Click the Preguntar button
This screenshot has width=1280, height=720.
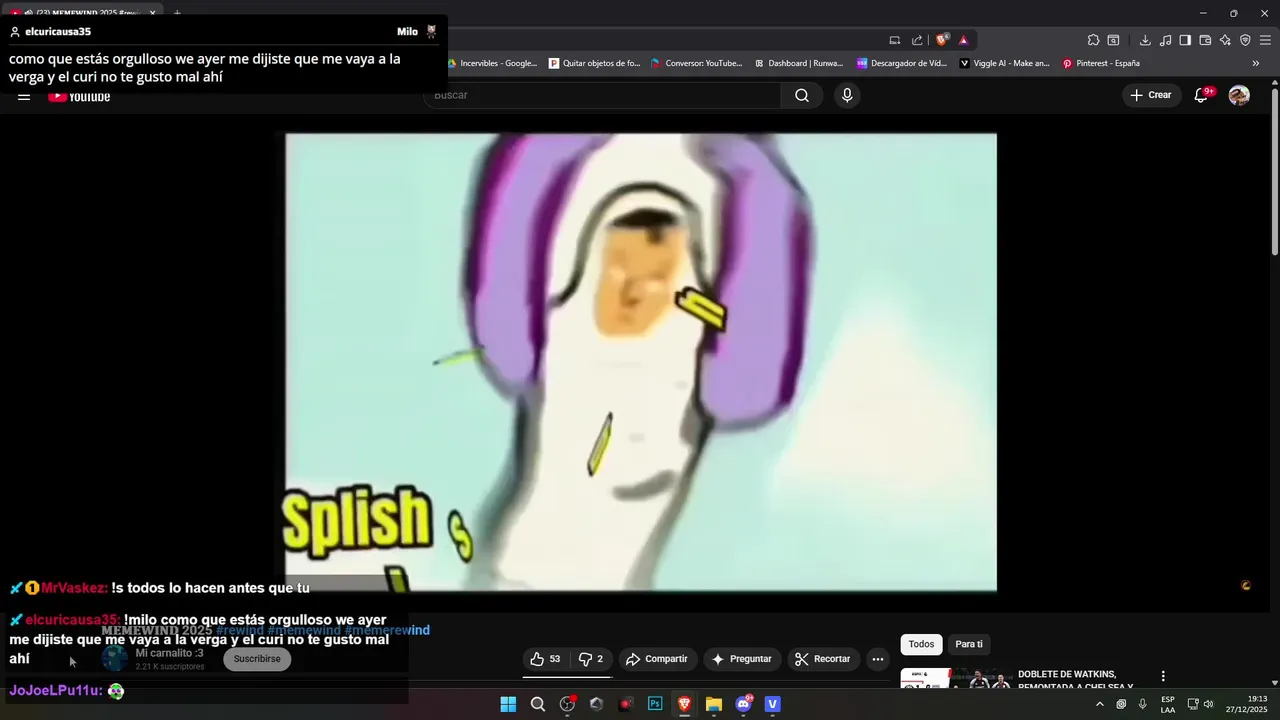click(741, 659)
